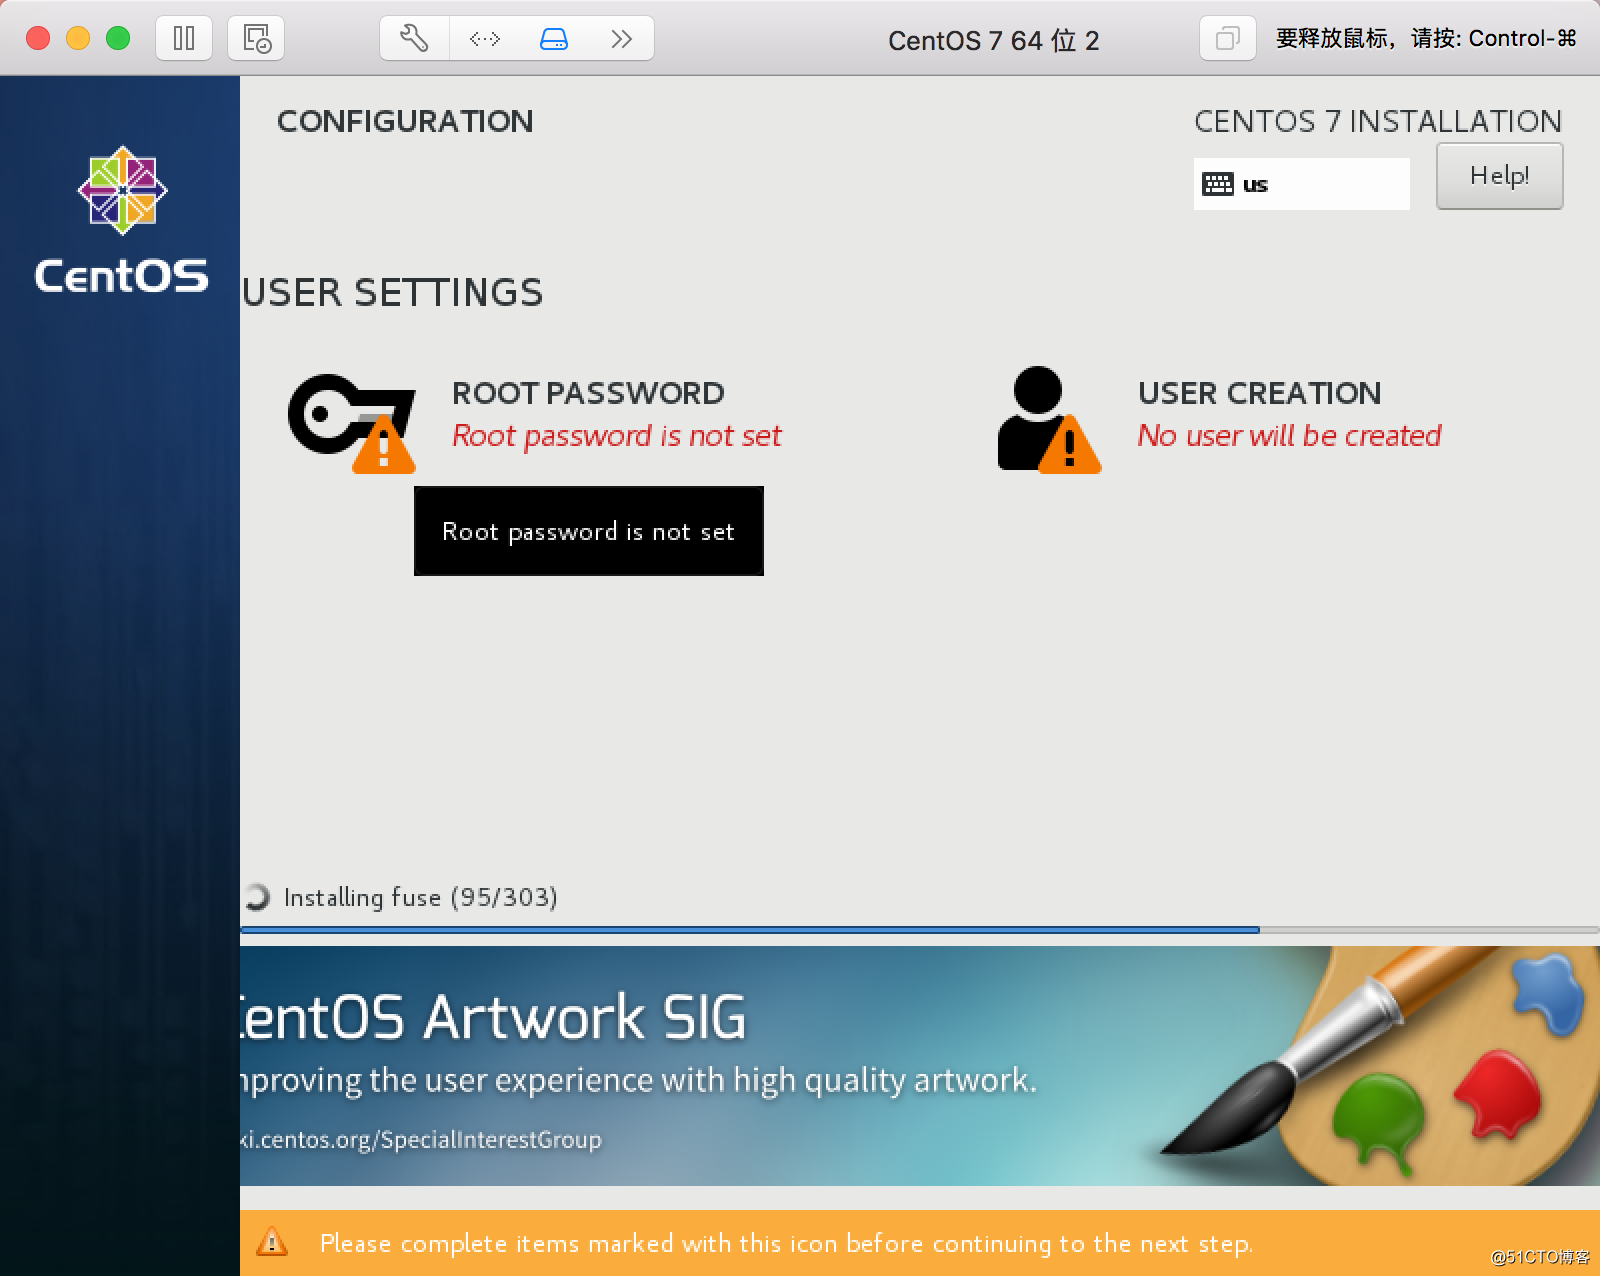Minimize window with yellow button
Image resolution: width=1600 pixels, height=1276 pixels.
pos(78,38)
